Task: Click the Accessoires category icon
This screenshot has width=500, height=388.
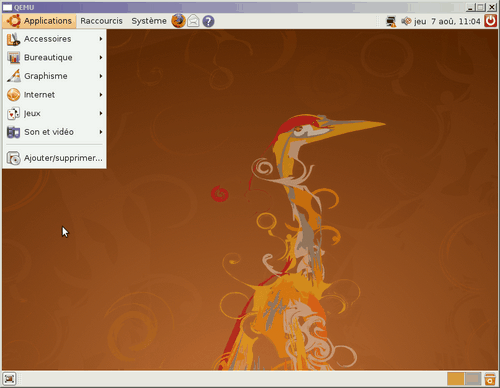Action: coord(13,39)
